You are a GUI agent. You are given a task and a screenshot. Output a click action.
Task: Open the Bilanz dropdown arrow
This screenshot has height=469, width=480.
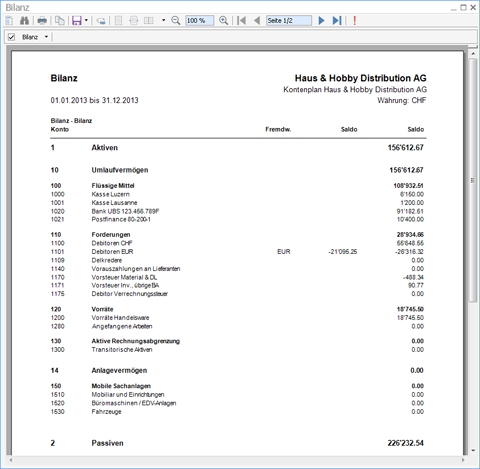tap(46, 37)
